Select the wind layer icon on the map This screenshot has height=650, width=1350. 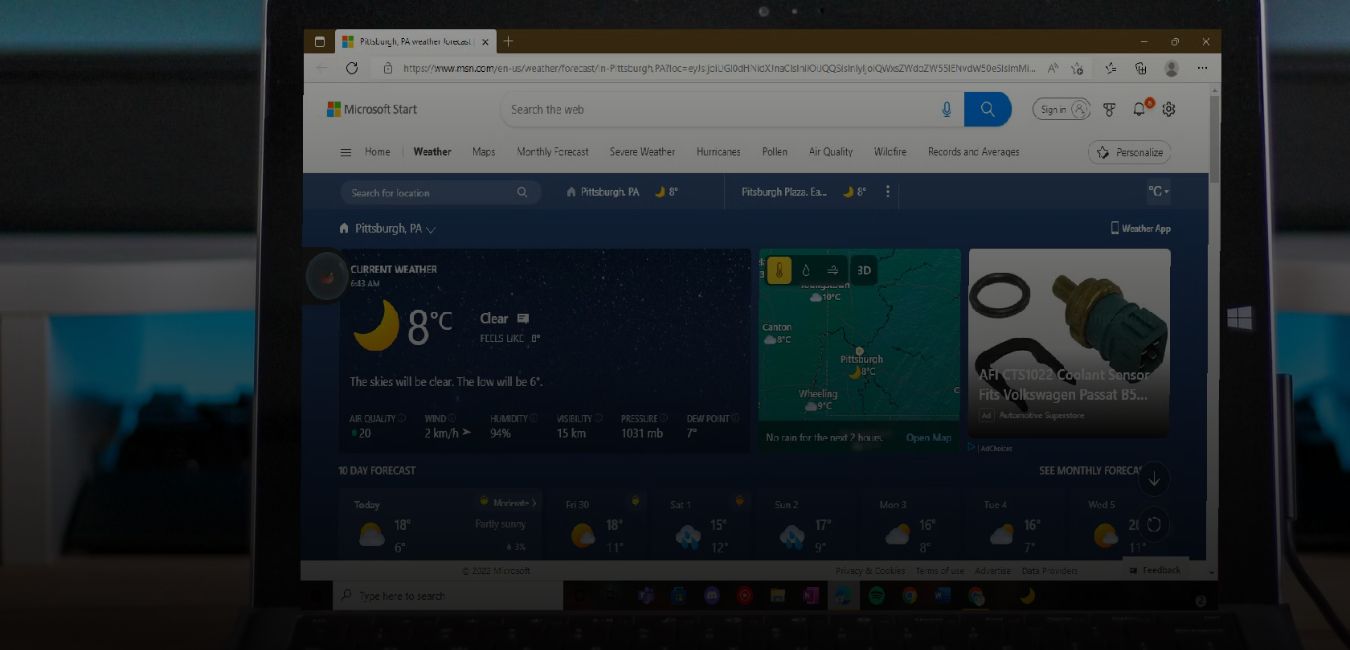832,269
